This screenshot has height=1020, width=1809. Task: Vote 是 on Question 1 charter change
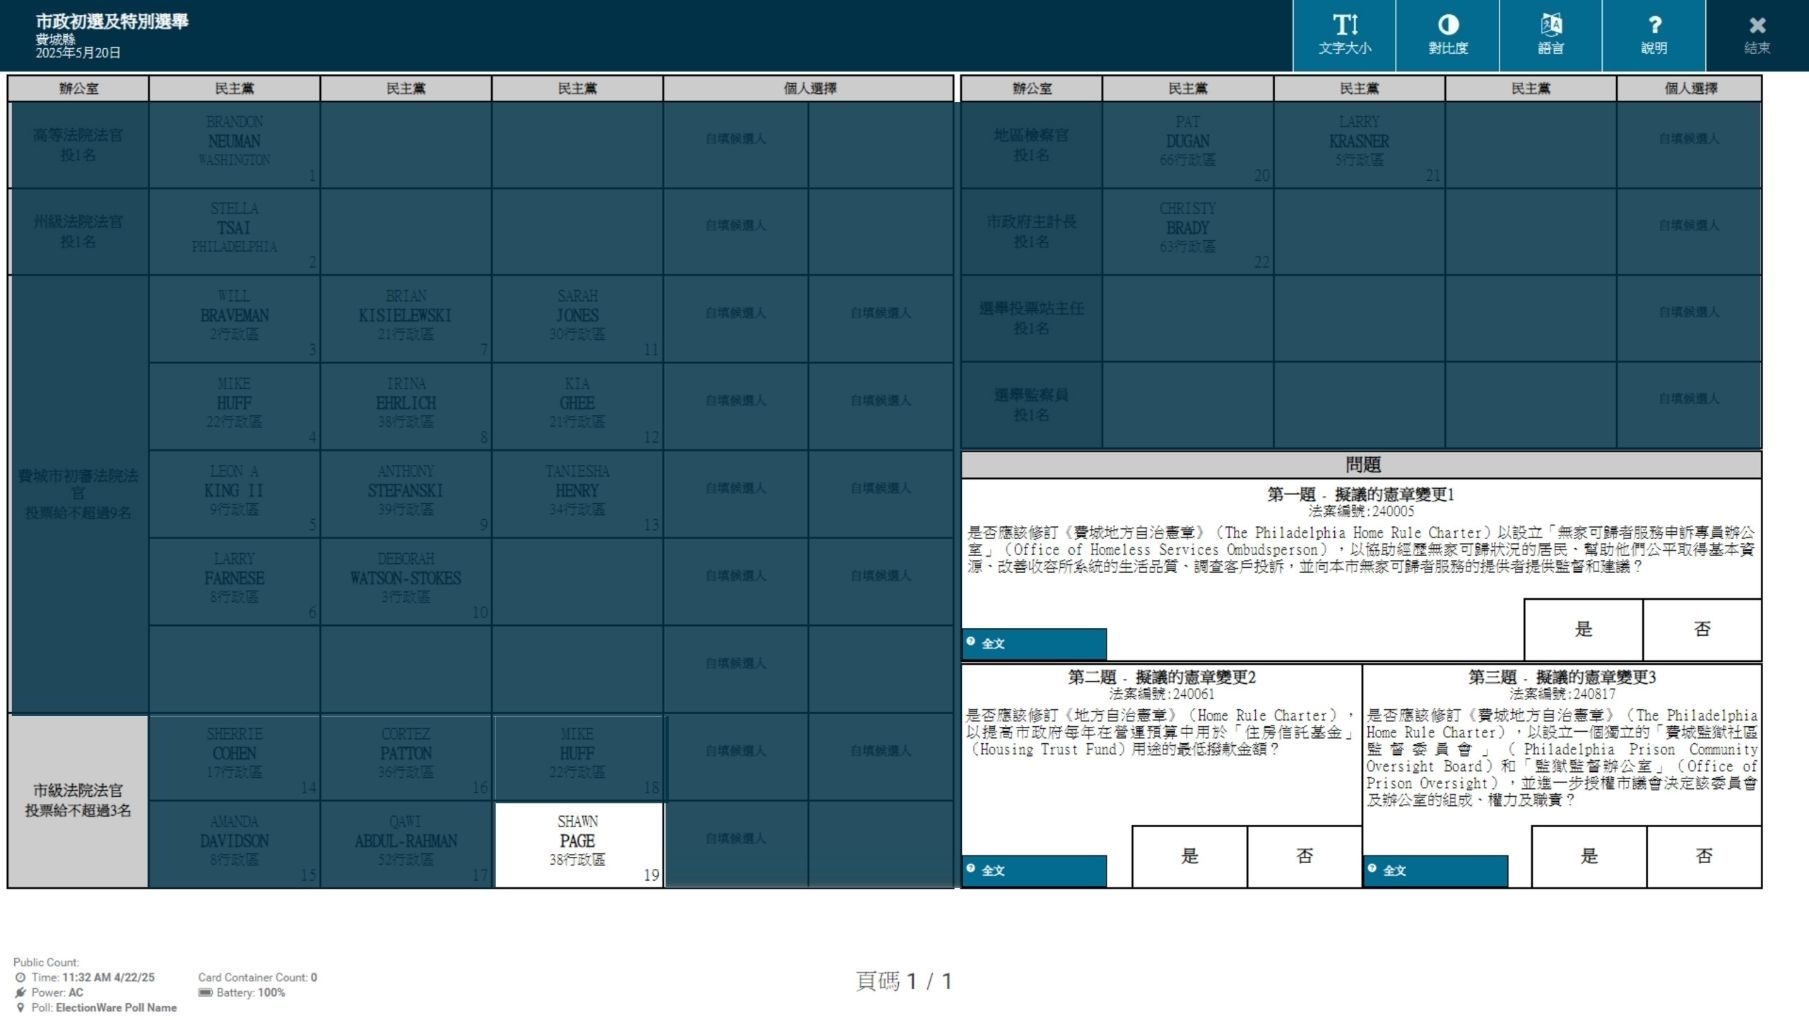coord(1583,629)
